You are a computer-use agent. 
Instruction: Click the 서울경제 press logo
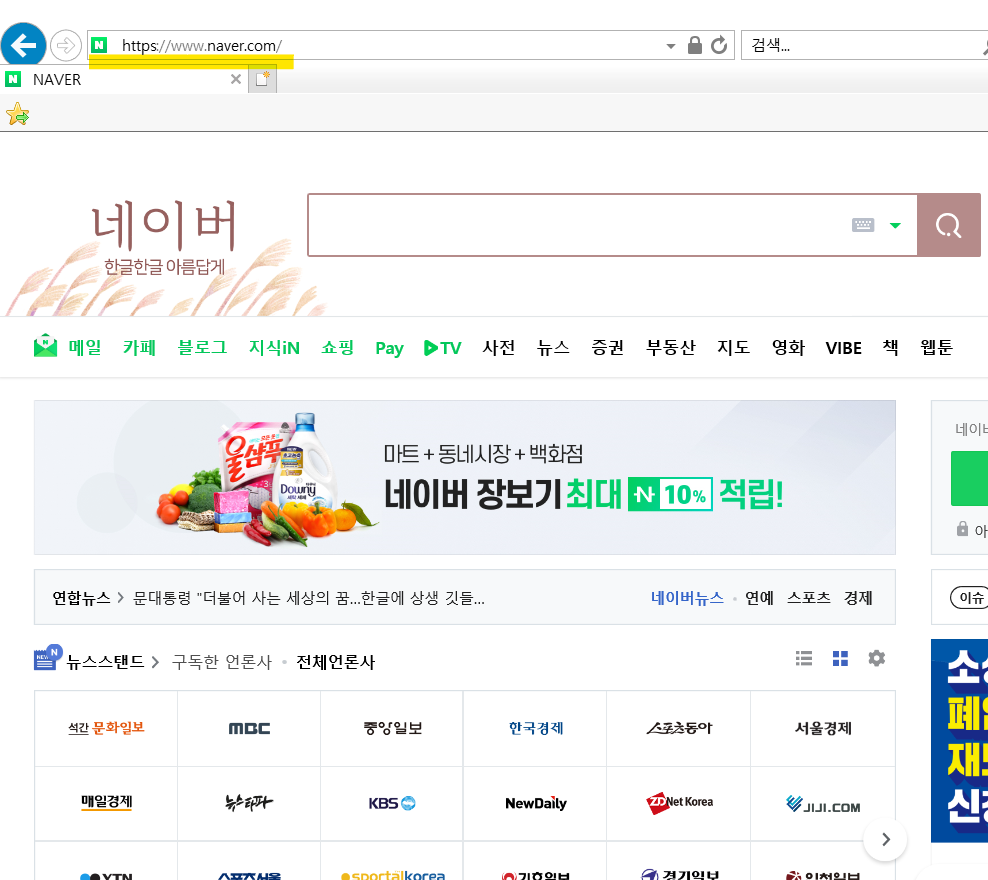point(823,728)
